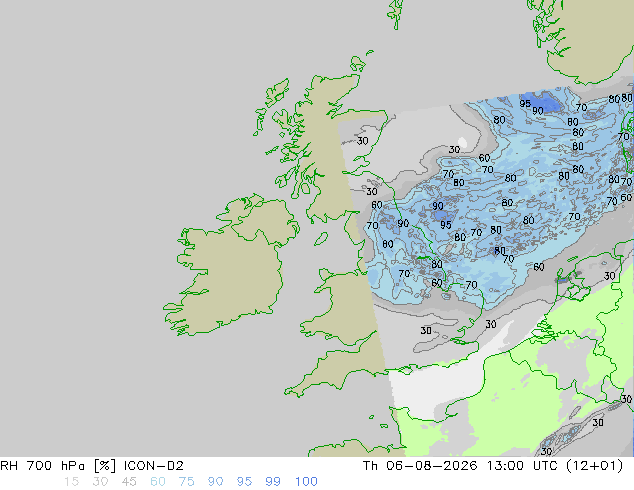Pick the 95 value in the legend
The image size is (634, 490).
[x=244, y=482]
